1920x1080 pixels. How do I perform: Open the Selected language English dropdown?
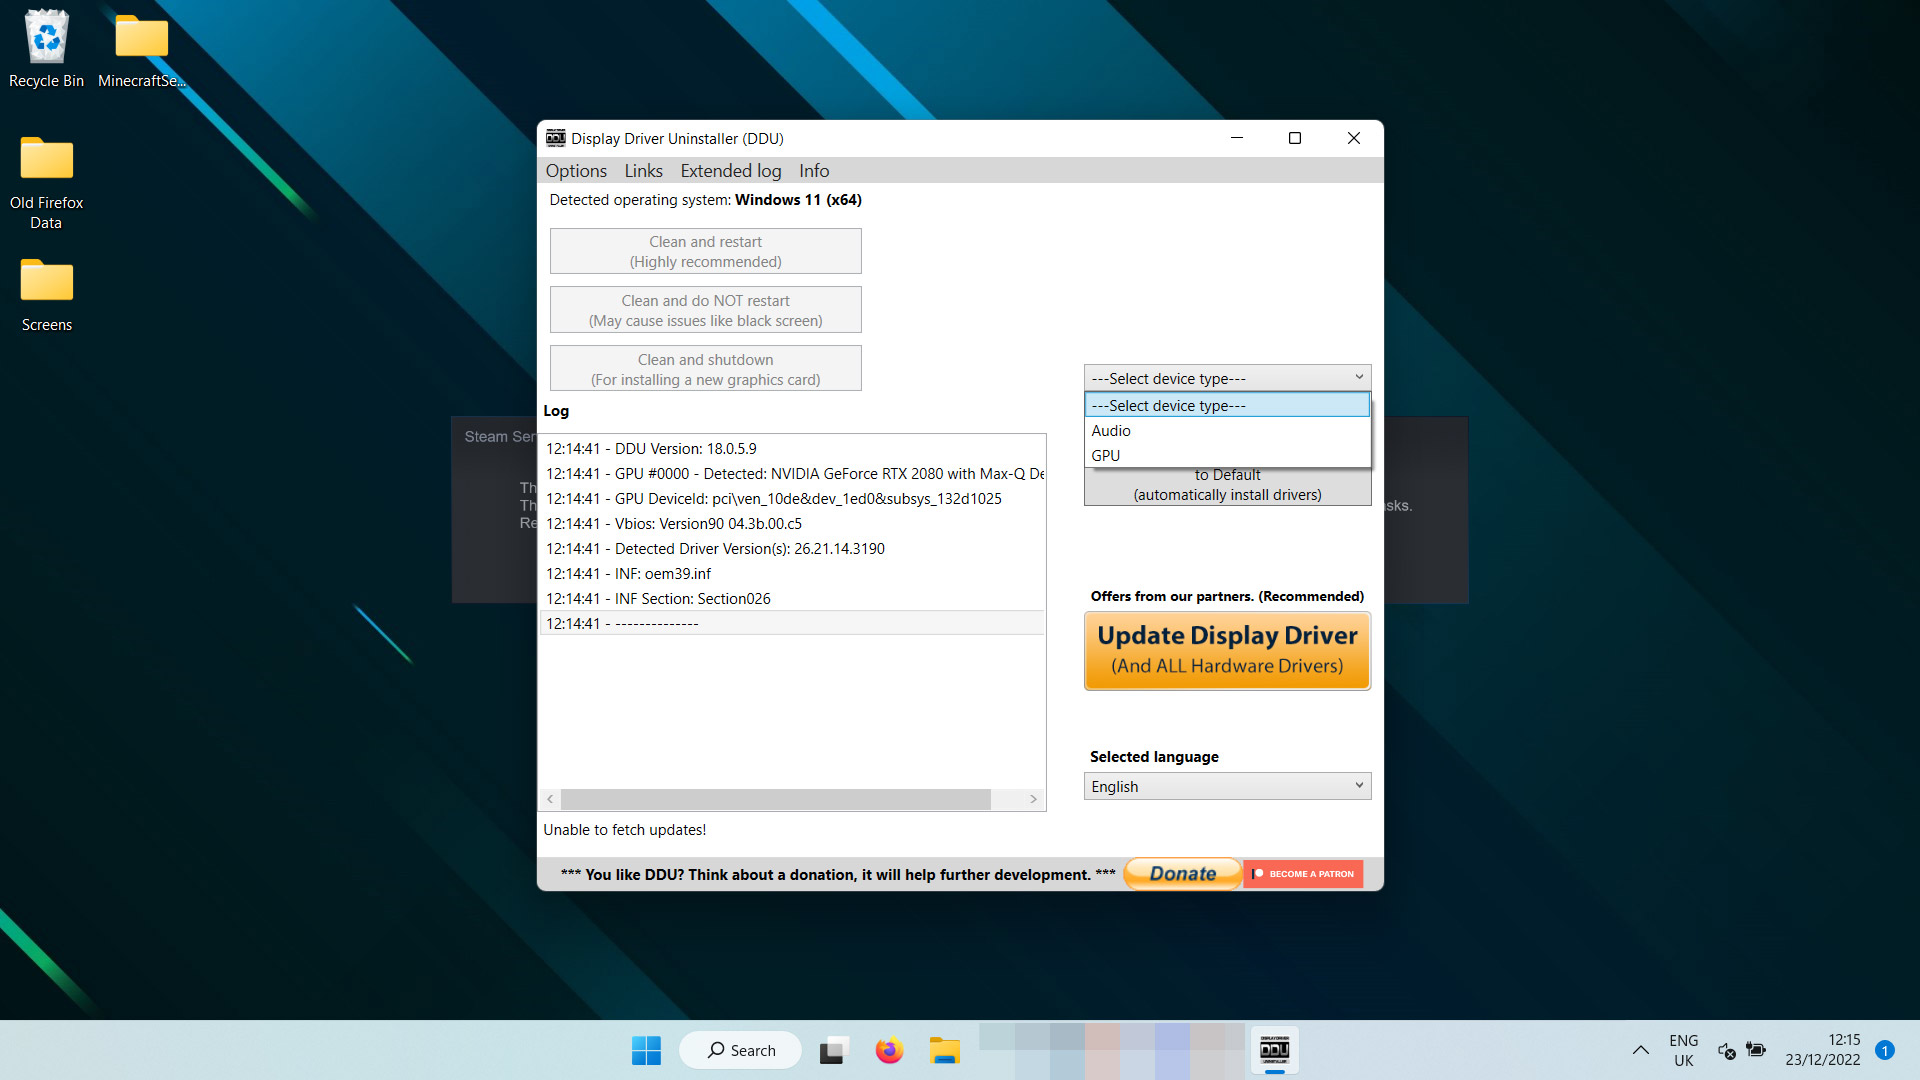coord(1224,786)
